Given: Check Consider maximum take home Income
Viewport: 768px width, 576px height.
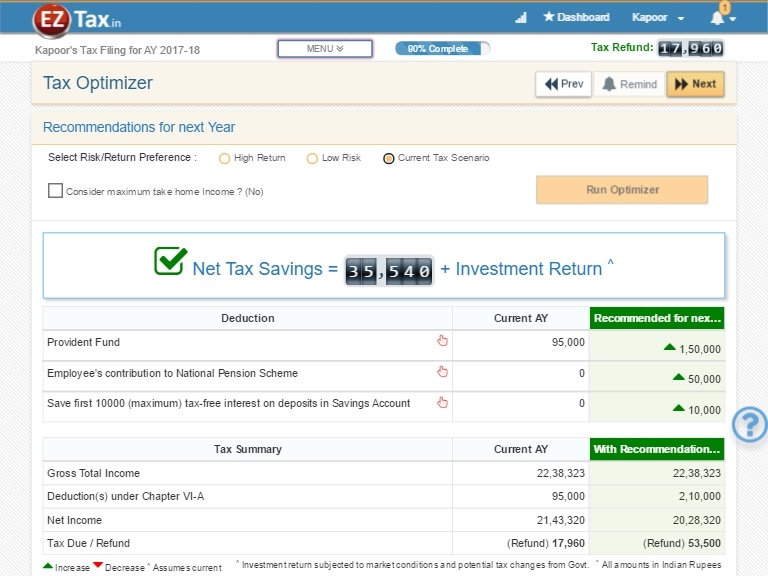Looking at the screenshot, I should coord(55,191).
